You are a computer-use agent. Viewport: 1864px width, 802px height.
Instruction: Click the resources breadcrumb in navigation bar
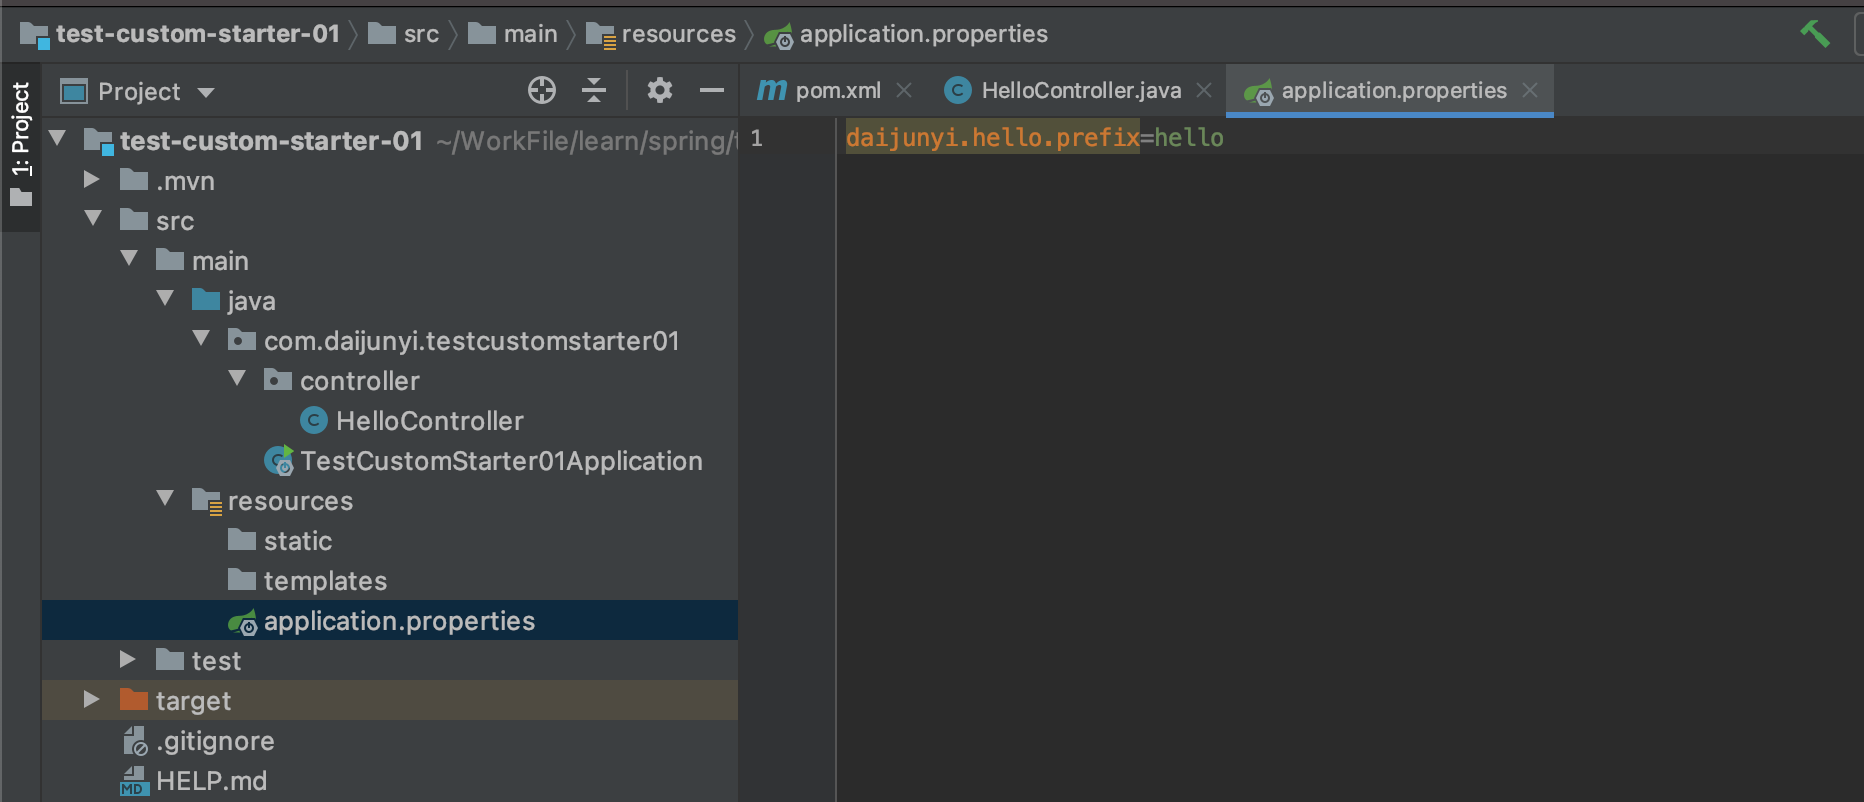(678, 34)
